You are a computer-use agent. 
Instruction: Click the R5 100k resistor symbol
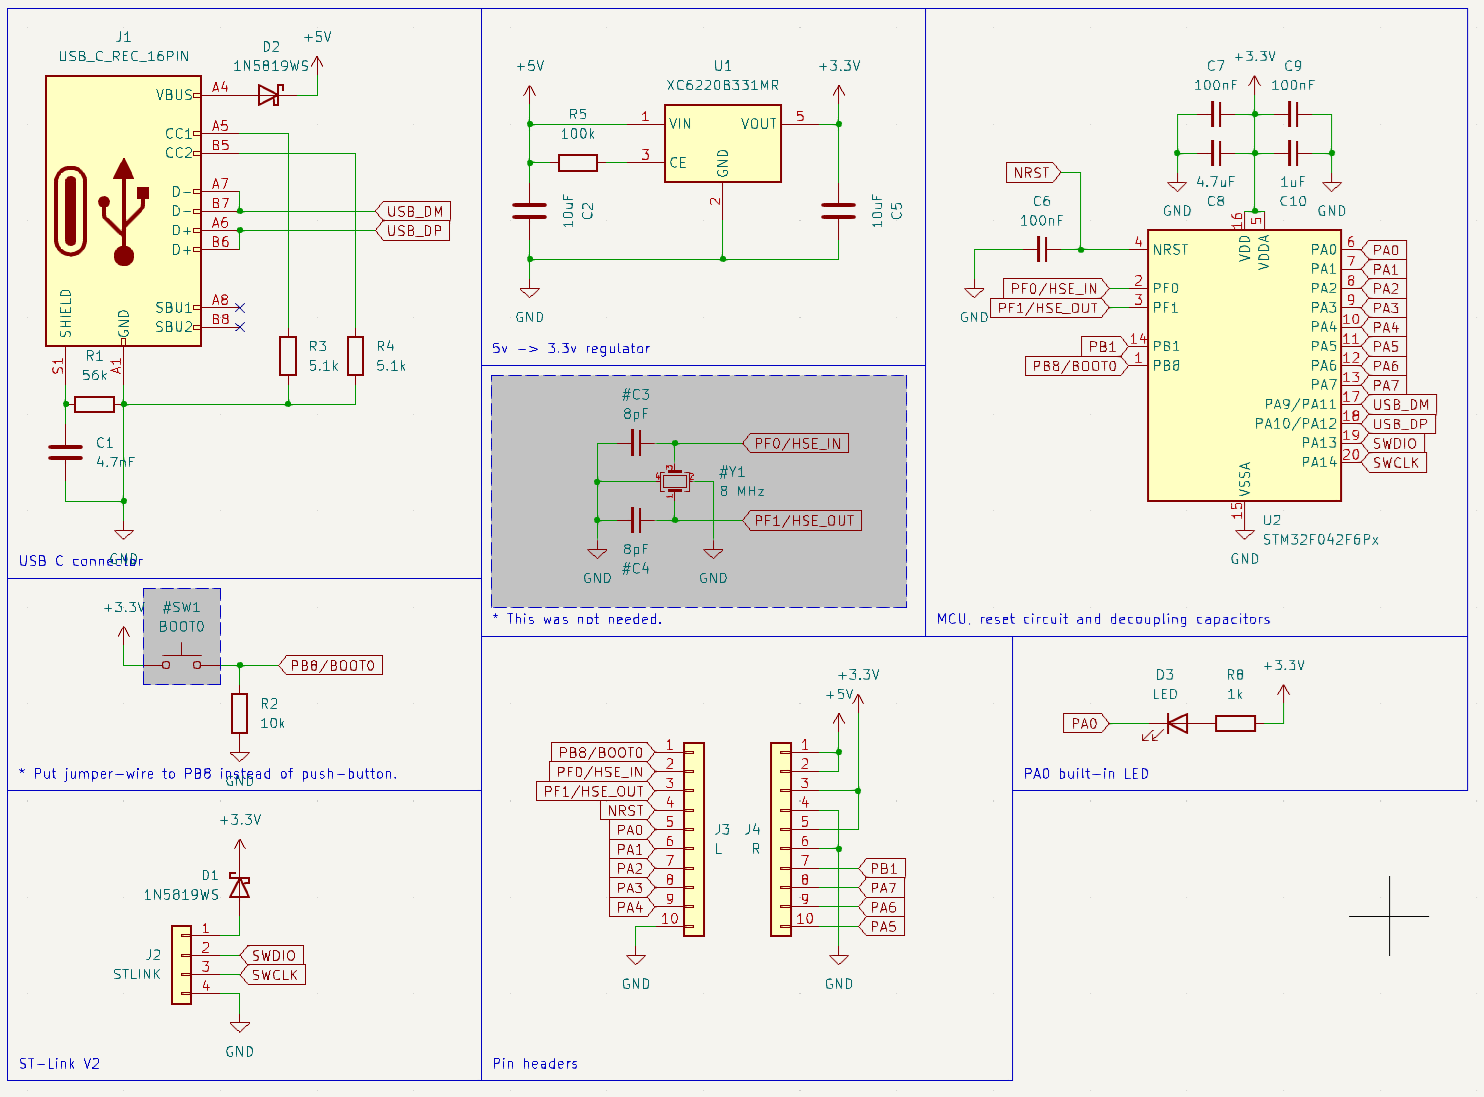pyautogui.click(x=578, y=162)
